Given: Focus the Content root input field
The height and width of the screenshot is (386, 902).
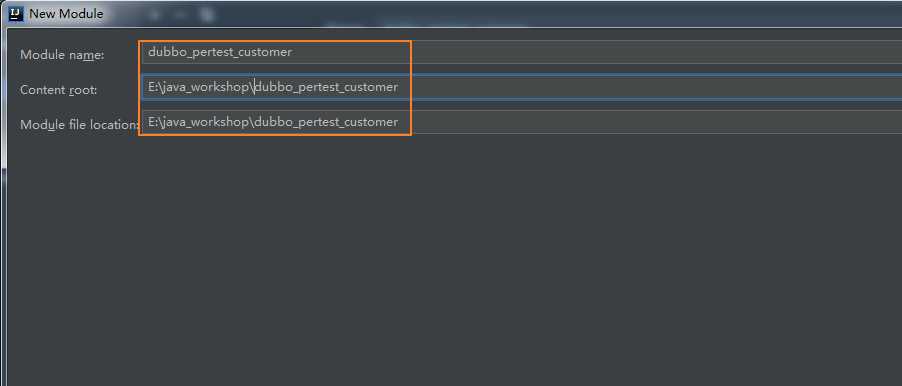Looking at the screenshot, I should [x=522, y=87].
